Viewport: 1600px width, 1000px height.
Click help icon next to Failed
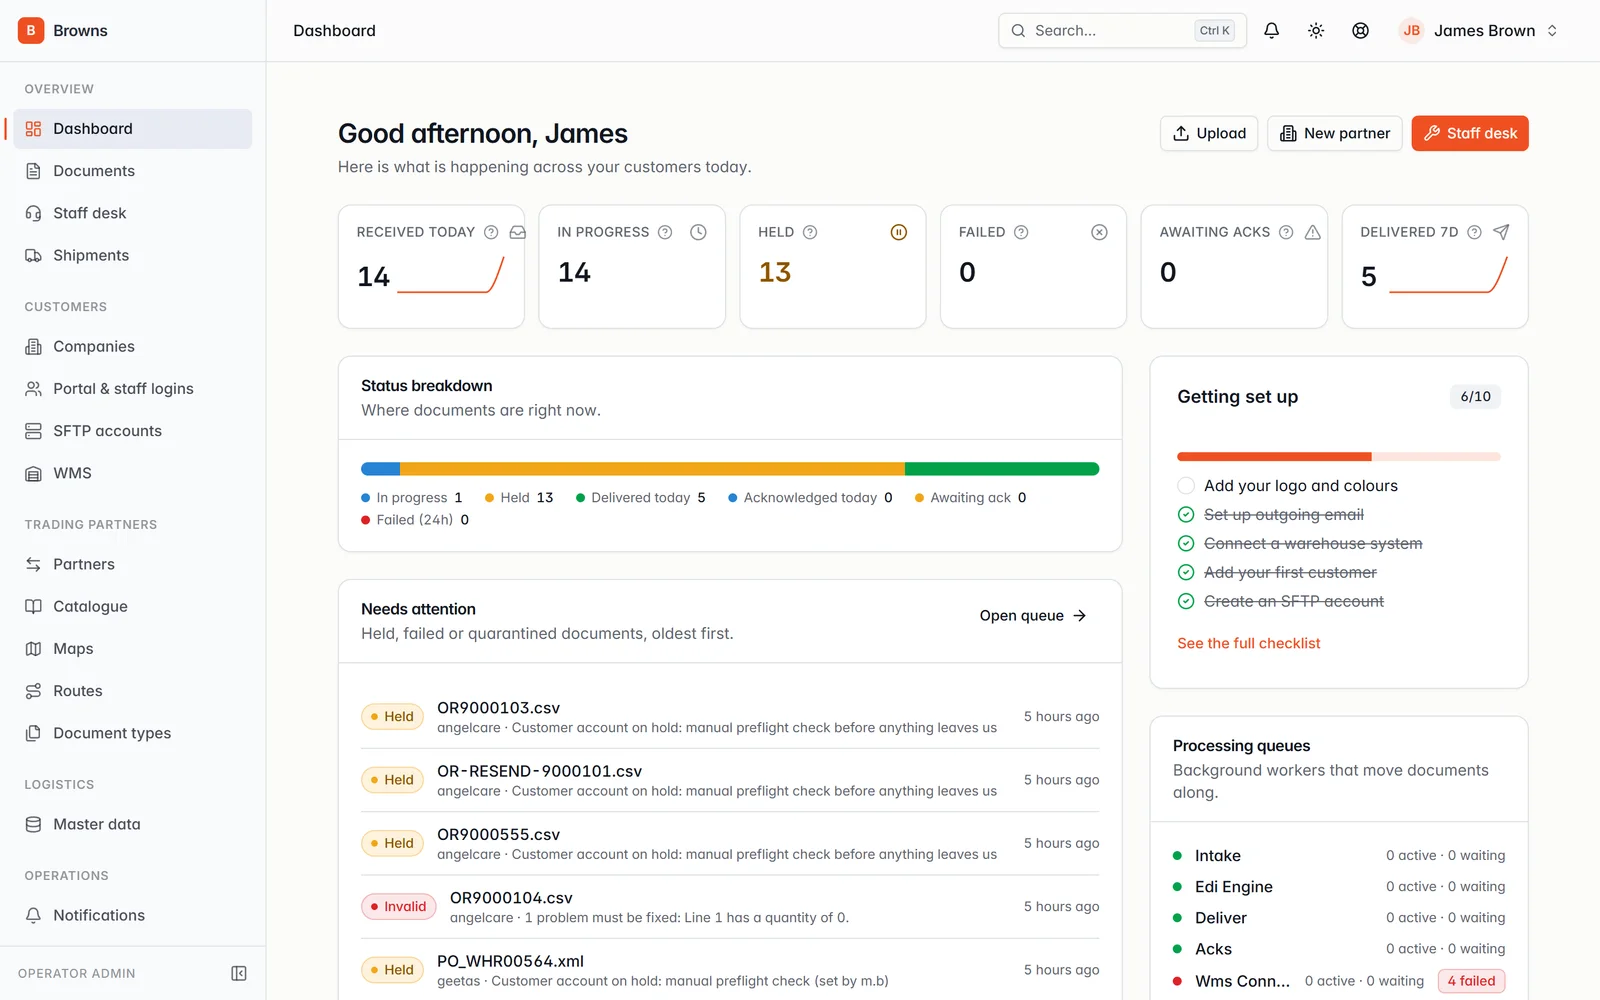pos(1021,232)
